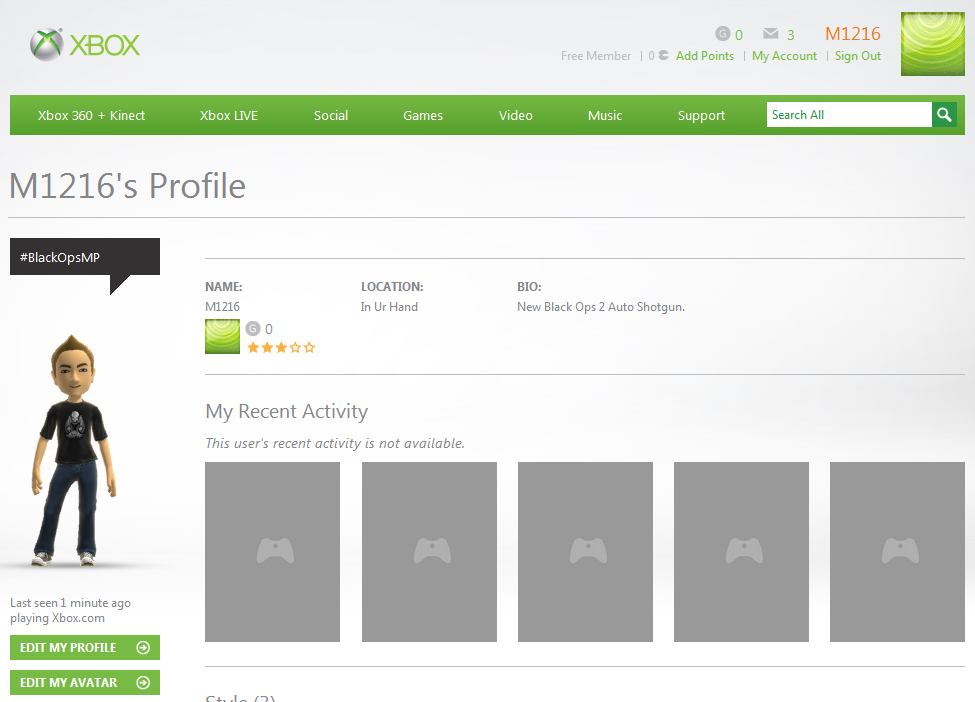Image resolution: width=975 pixels, height=702 pixels.
Task: Click the 'New Black Ops 2 Auto Shotgun.' bio text
Action: coord(601,307)
